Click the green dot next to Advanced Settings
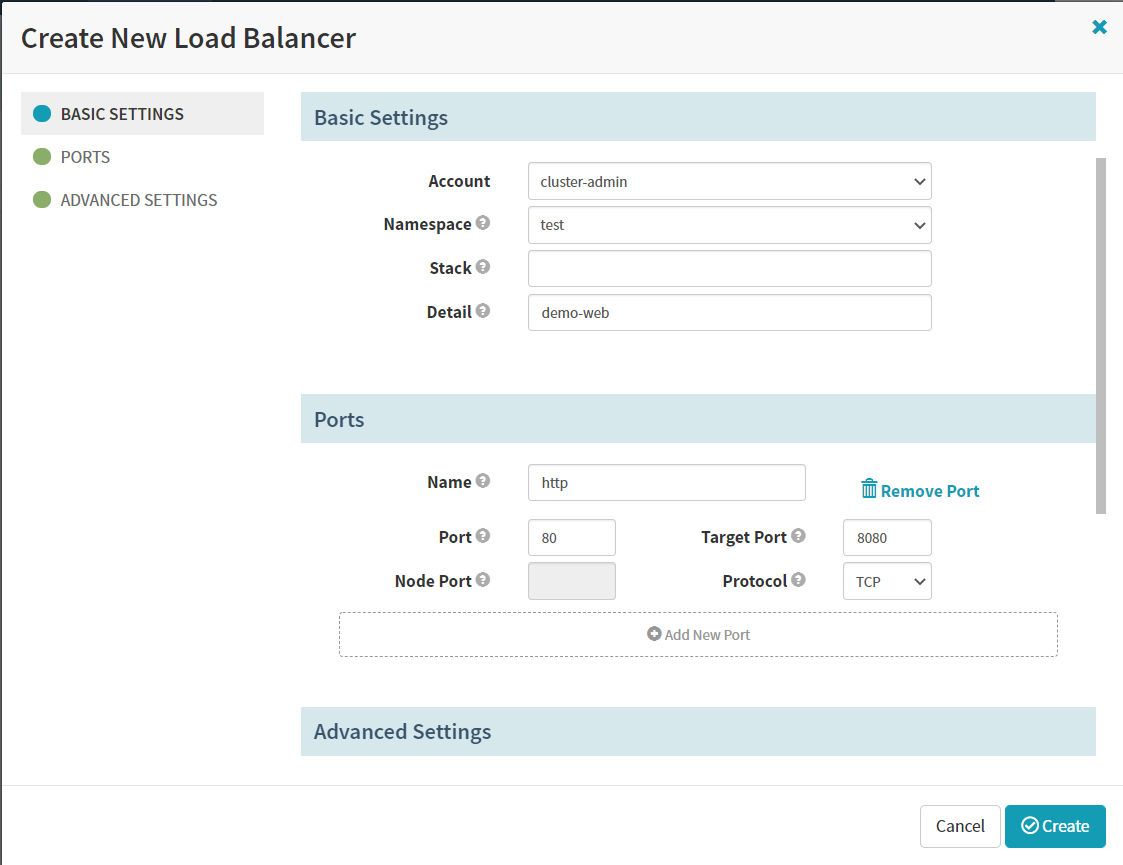Image resolution: width=1123 pixels, height=865 pixels. (x=42, y=199)
